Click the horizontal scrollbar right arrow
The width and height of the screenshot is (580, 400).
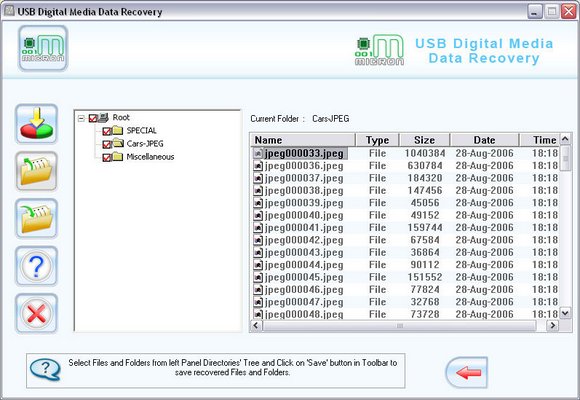553,326
